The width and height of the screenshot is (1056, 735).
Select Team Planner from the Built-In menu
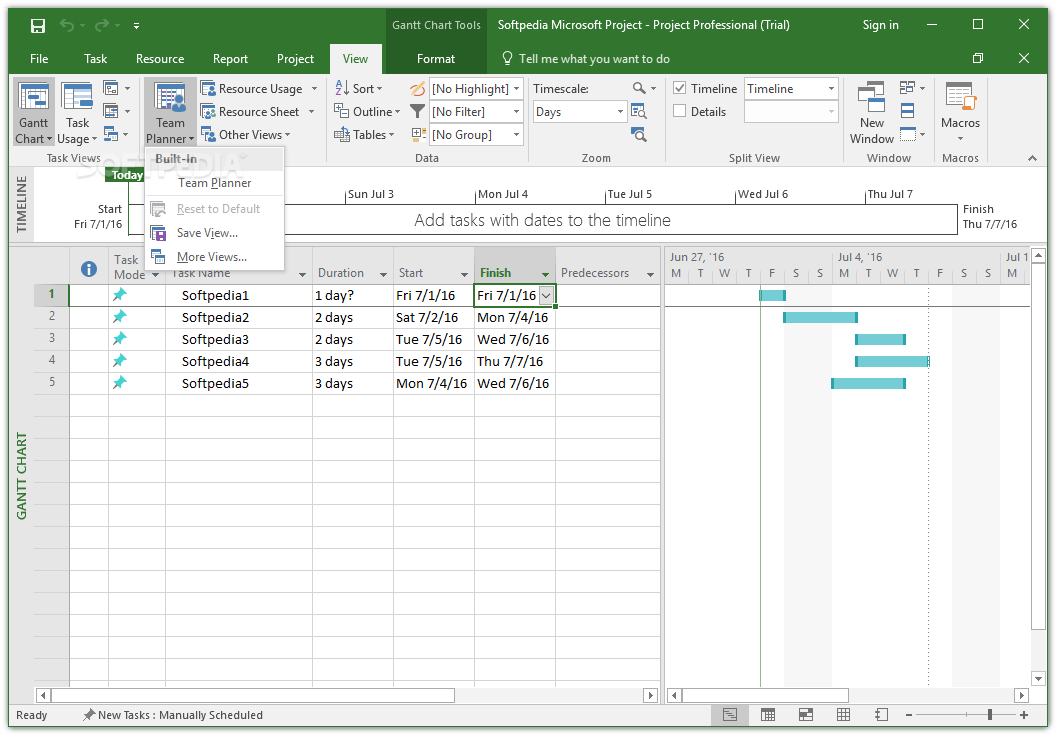click(214, 183)
